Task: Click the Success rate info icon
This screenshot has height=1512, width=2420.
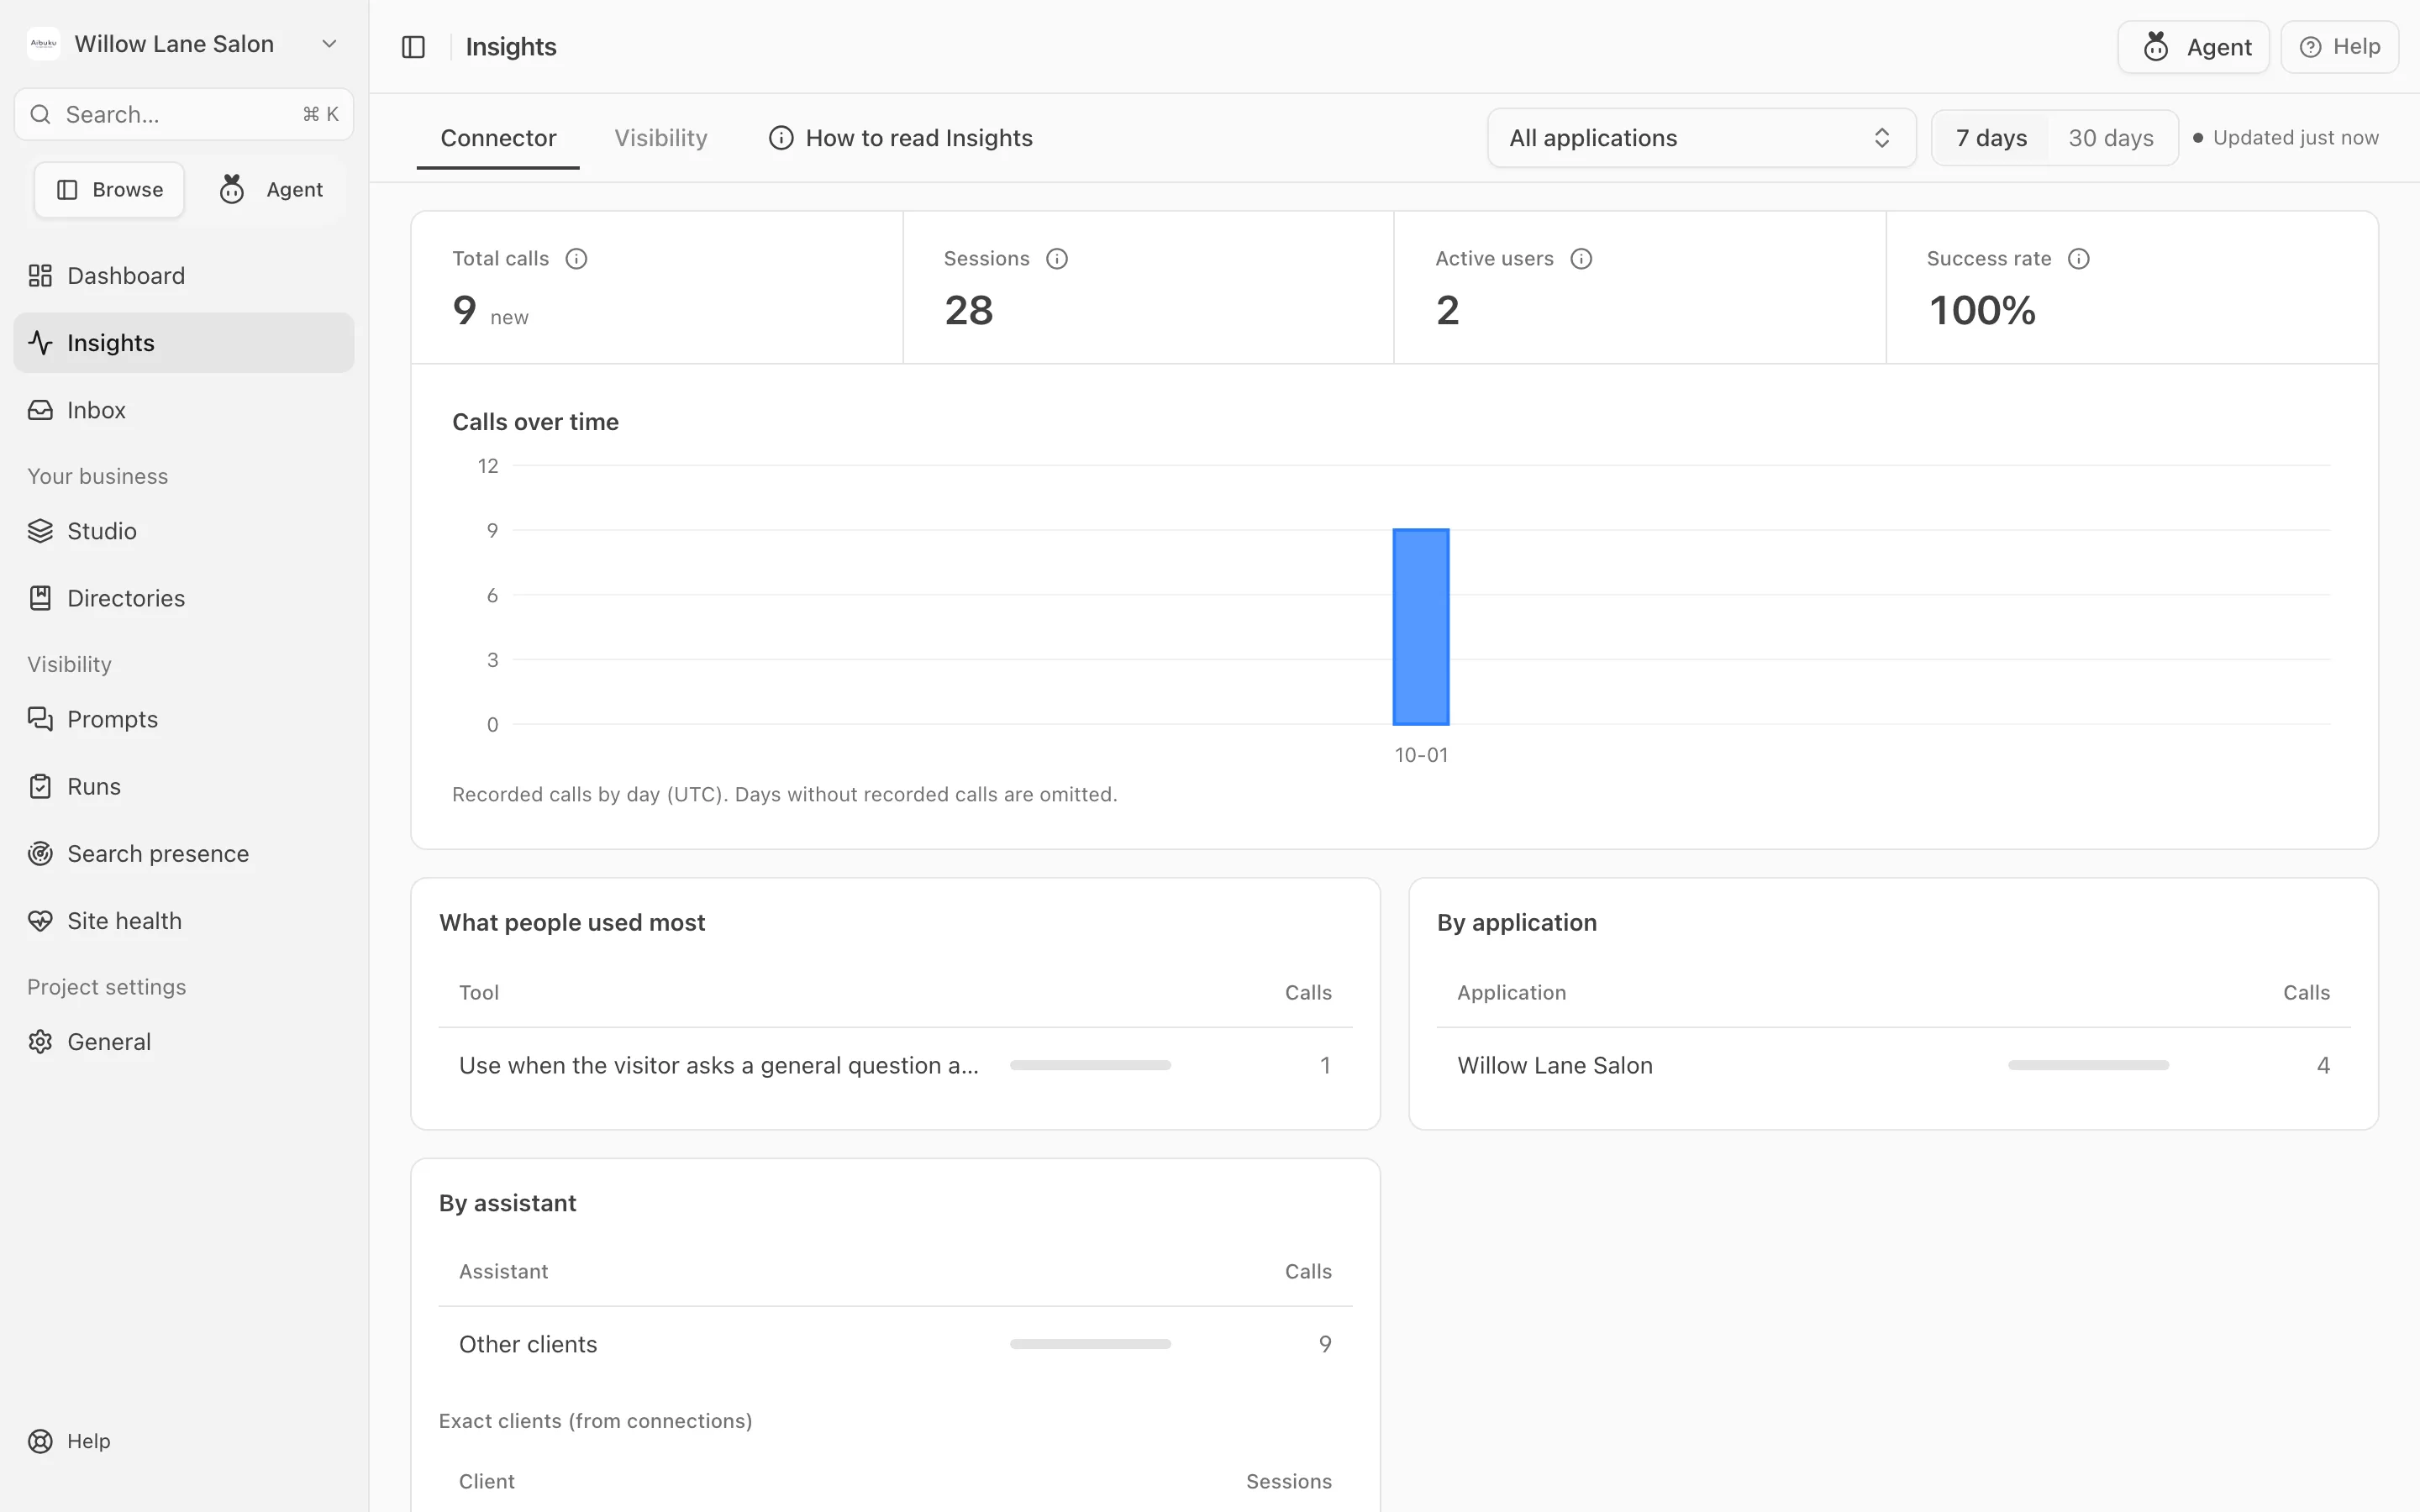Action: pyautogui.click(x=2079, y=259)
